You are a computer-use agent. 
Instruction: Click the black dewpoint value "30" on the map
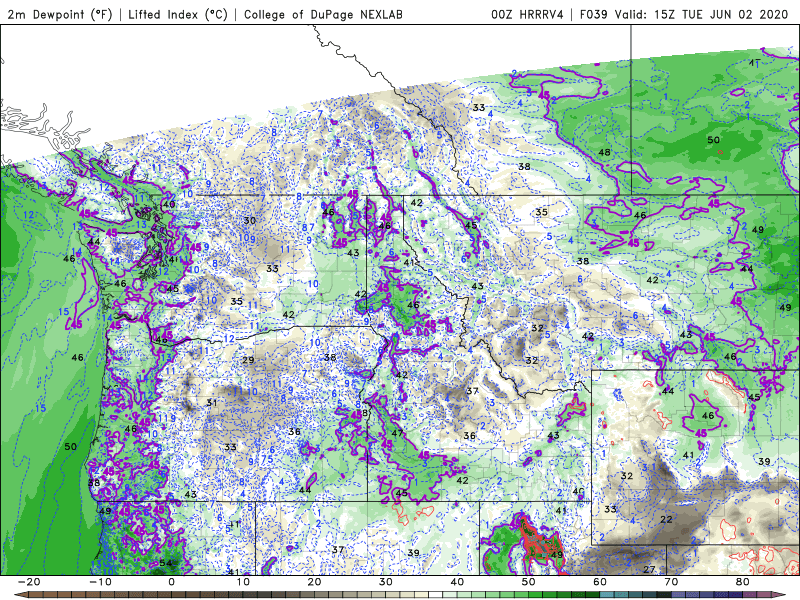coord(249,220)
